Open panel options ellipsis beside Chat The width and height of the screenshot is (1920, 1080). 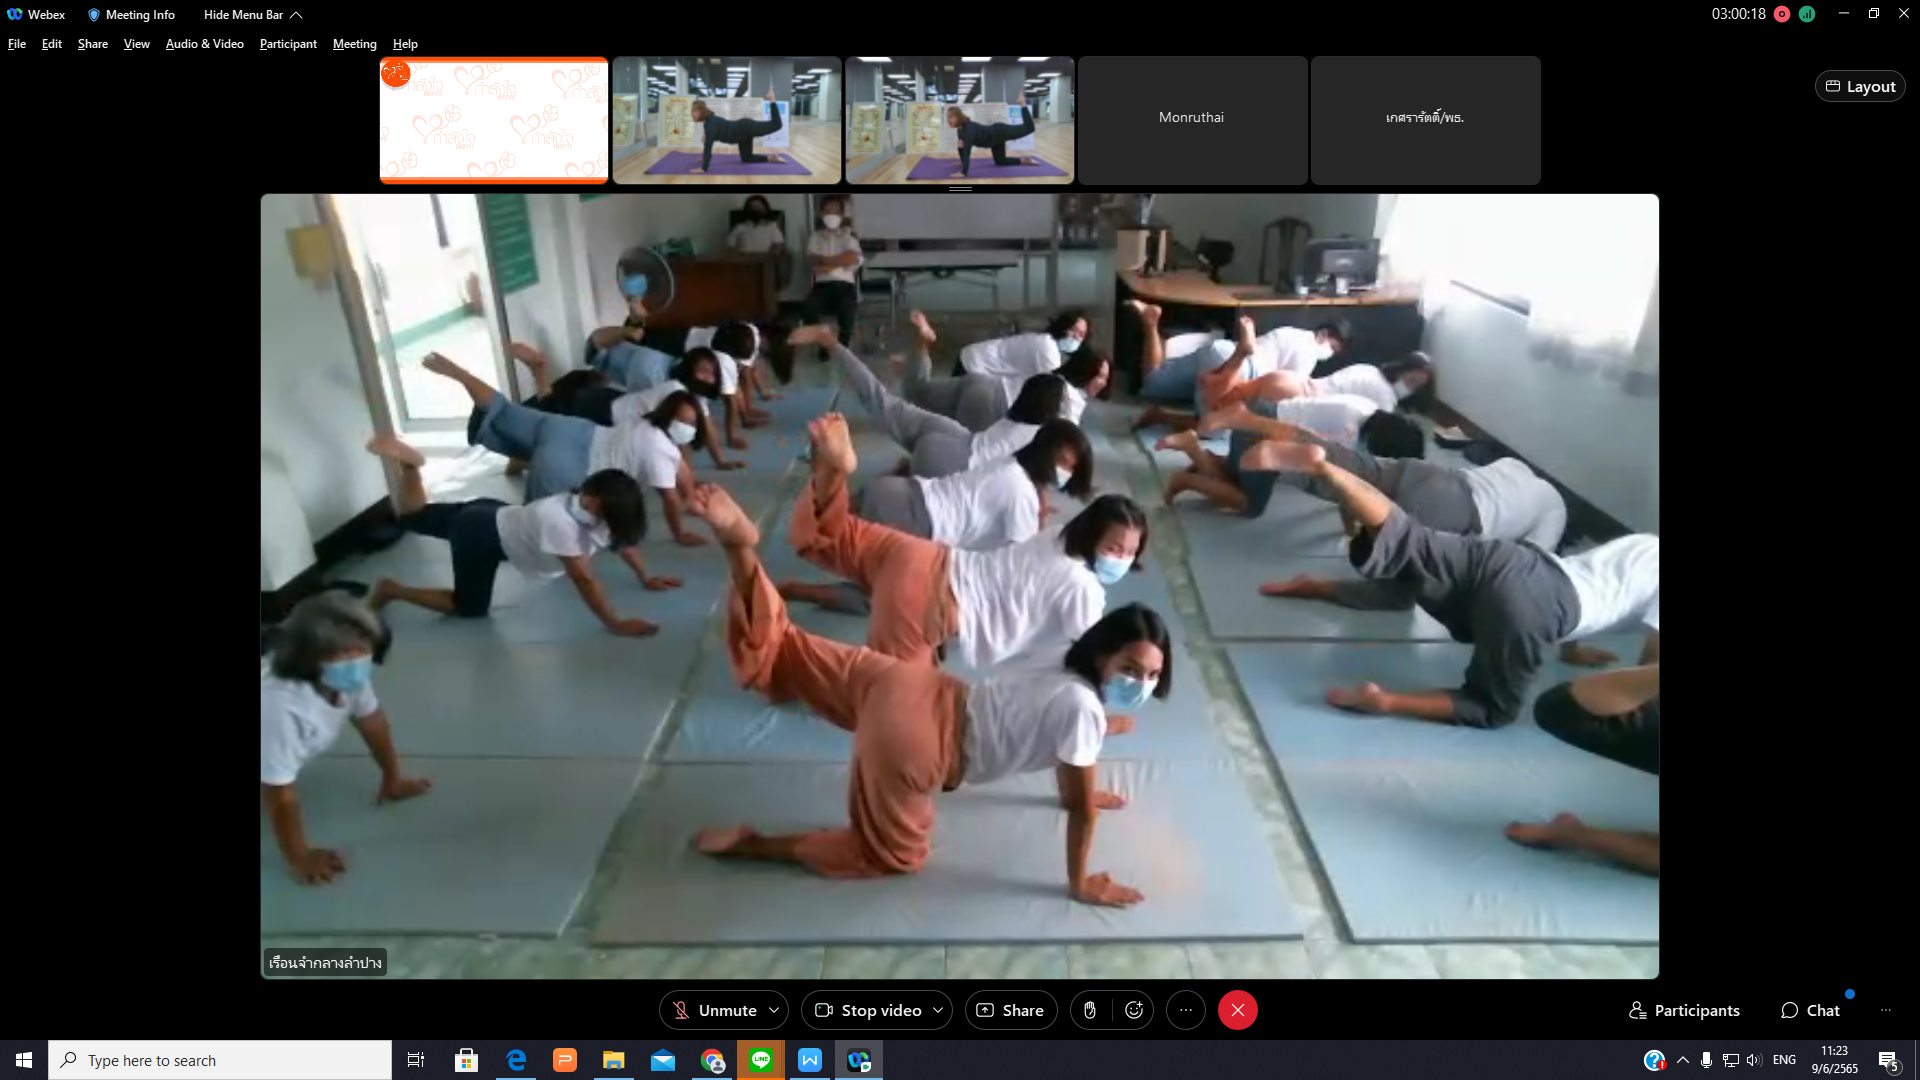pos(1885,1010)
